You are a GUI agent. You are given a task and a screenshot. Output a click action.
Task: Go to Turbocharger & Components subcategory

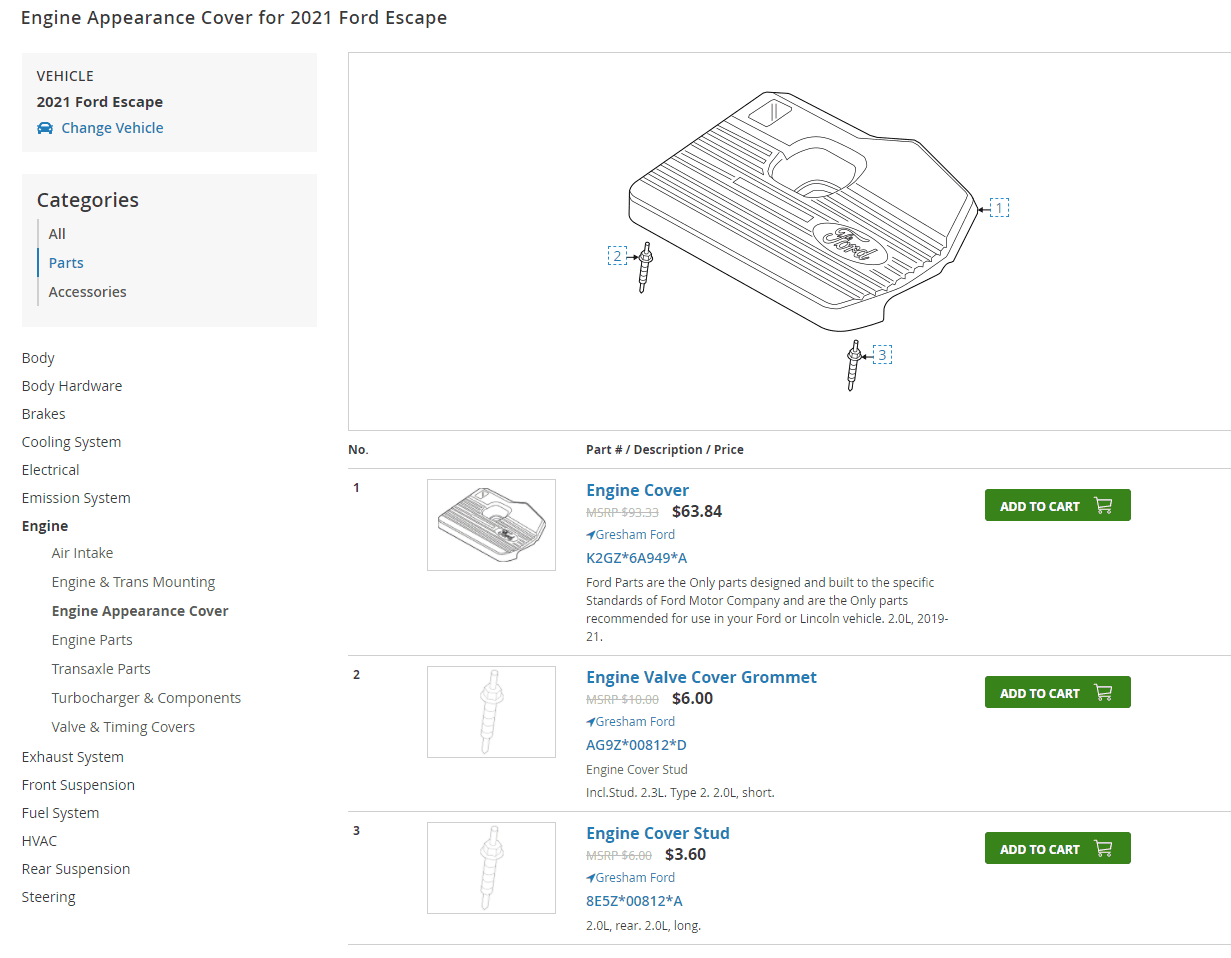[147, 698]
